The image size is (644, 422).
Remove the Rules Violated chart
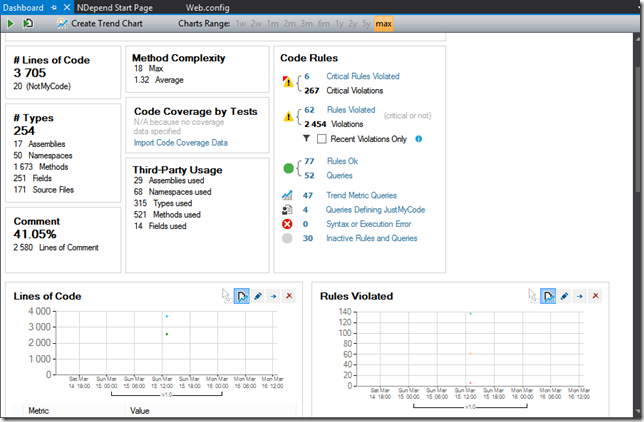[596, 296]
